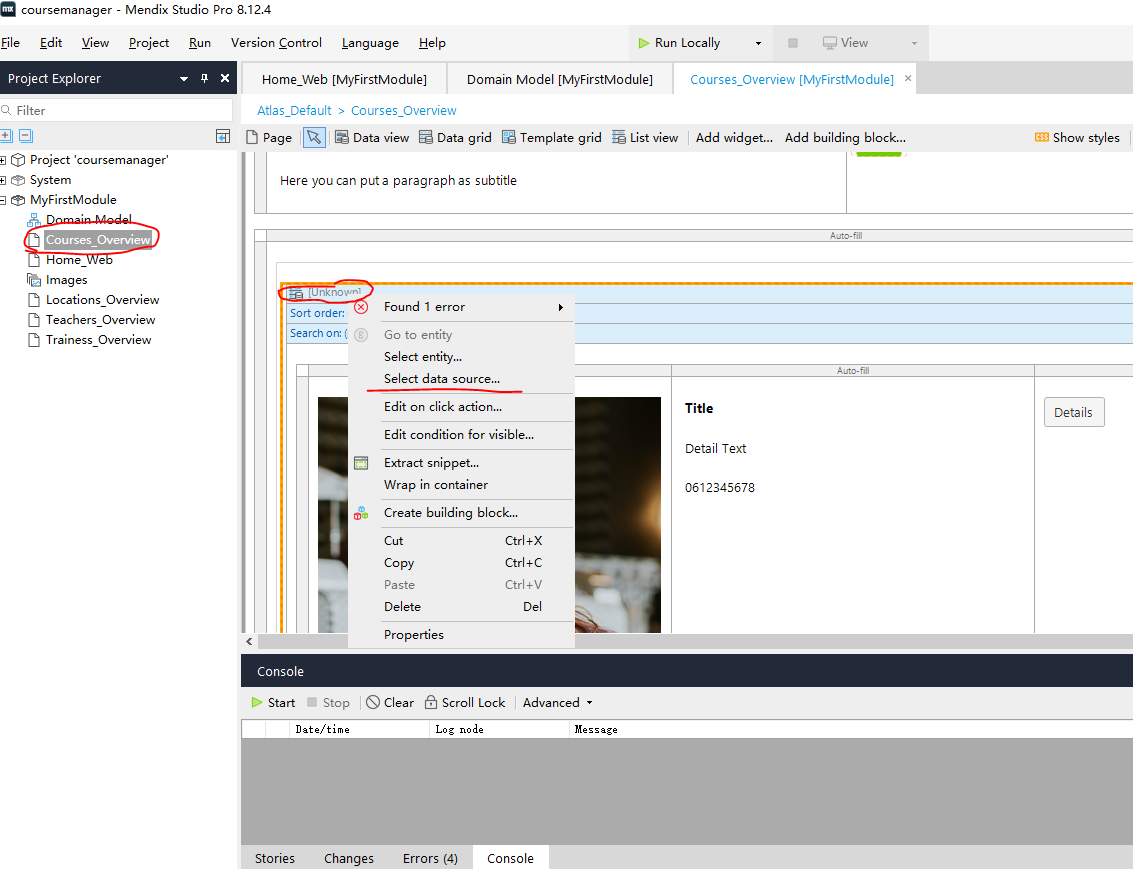The width and height of the screenshot is (1133, 869).
Task: Click Courses_Overview breadcrumb link
Action: tap(404, 111)
